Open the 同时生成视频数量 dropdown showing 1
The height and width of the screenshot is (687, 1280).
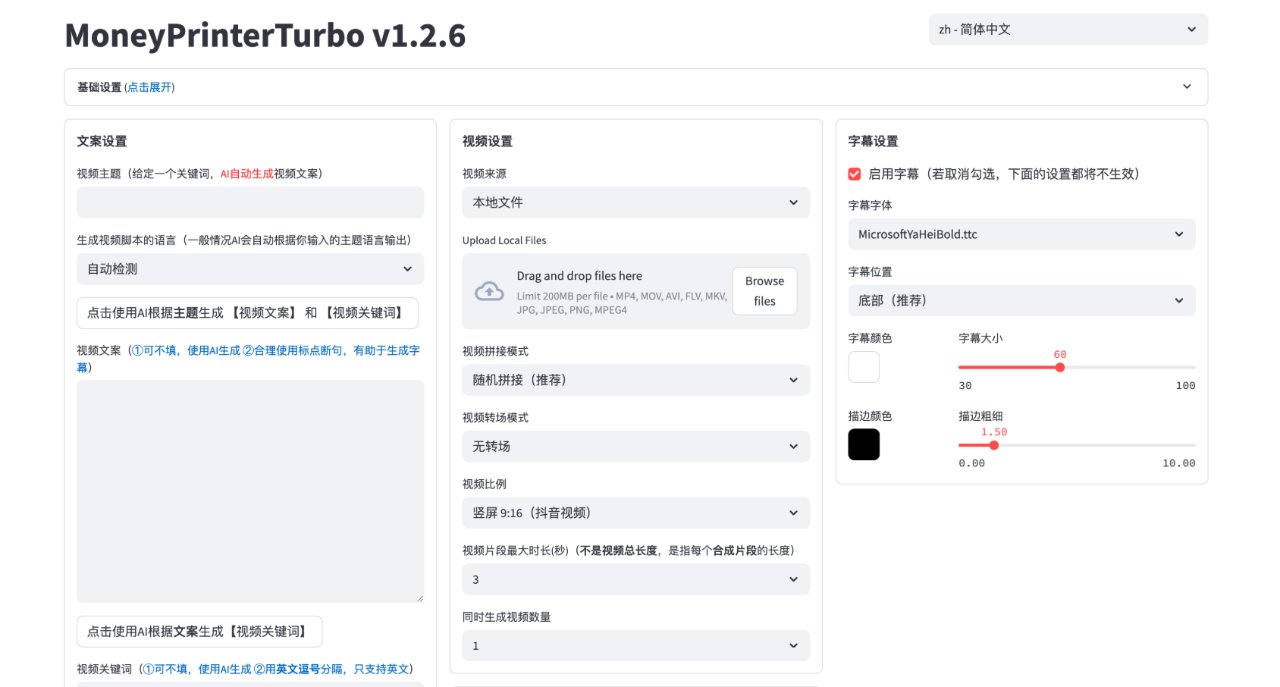tap(636, 646)
